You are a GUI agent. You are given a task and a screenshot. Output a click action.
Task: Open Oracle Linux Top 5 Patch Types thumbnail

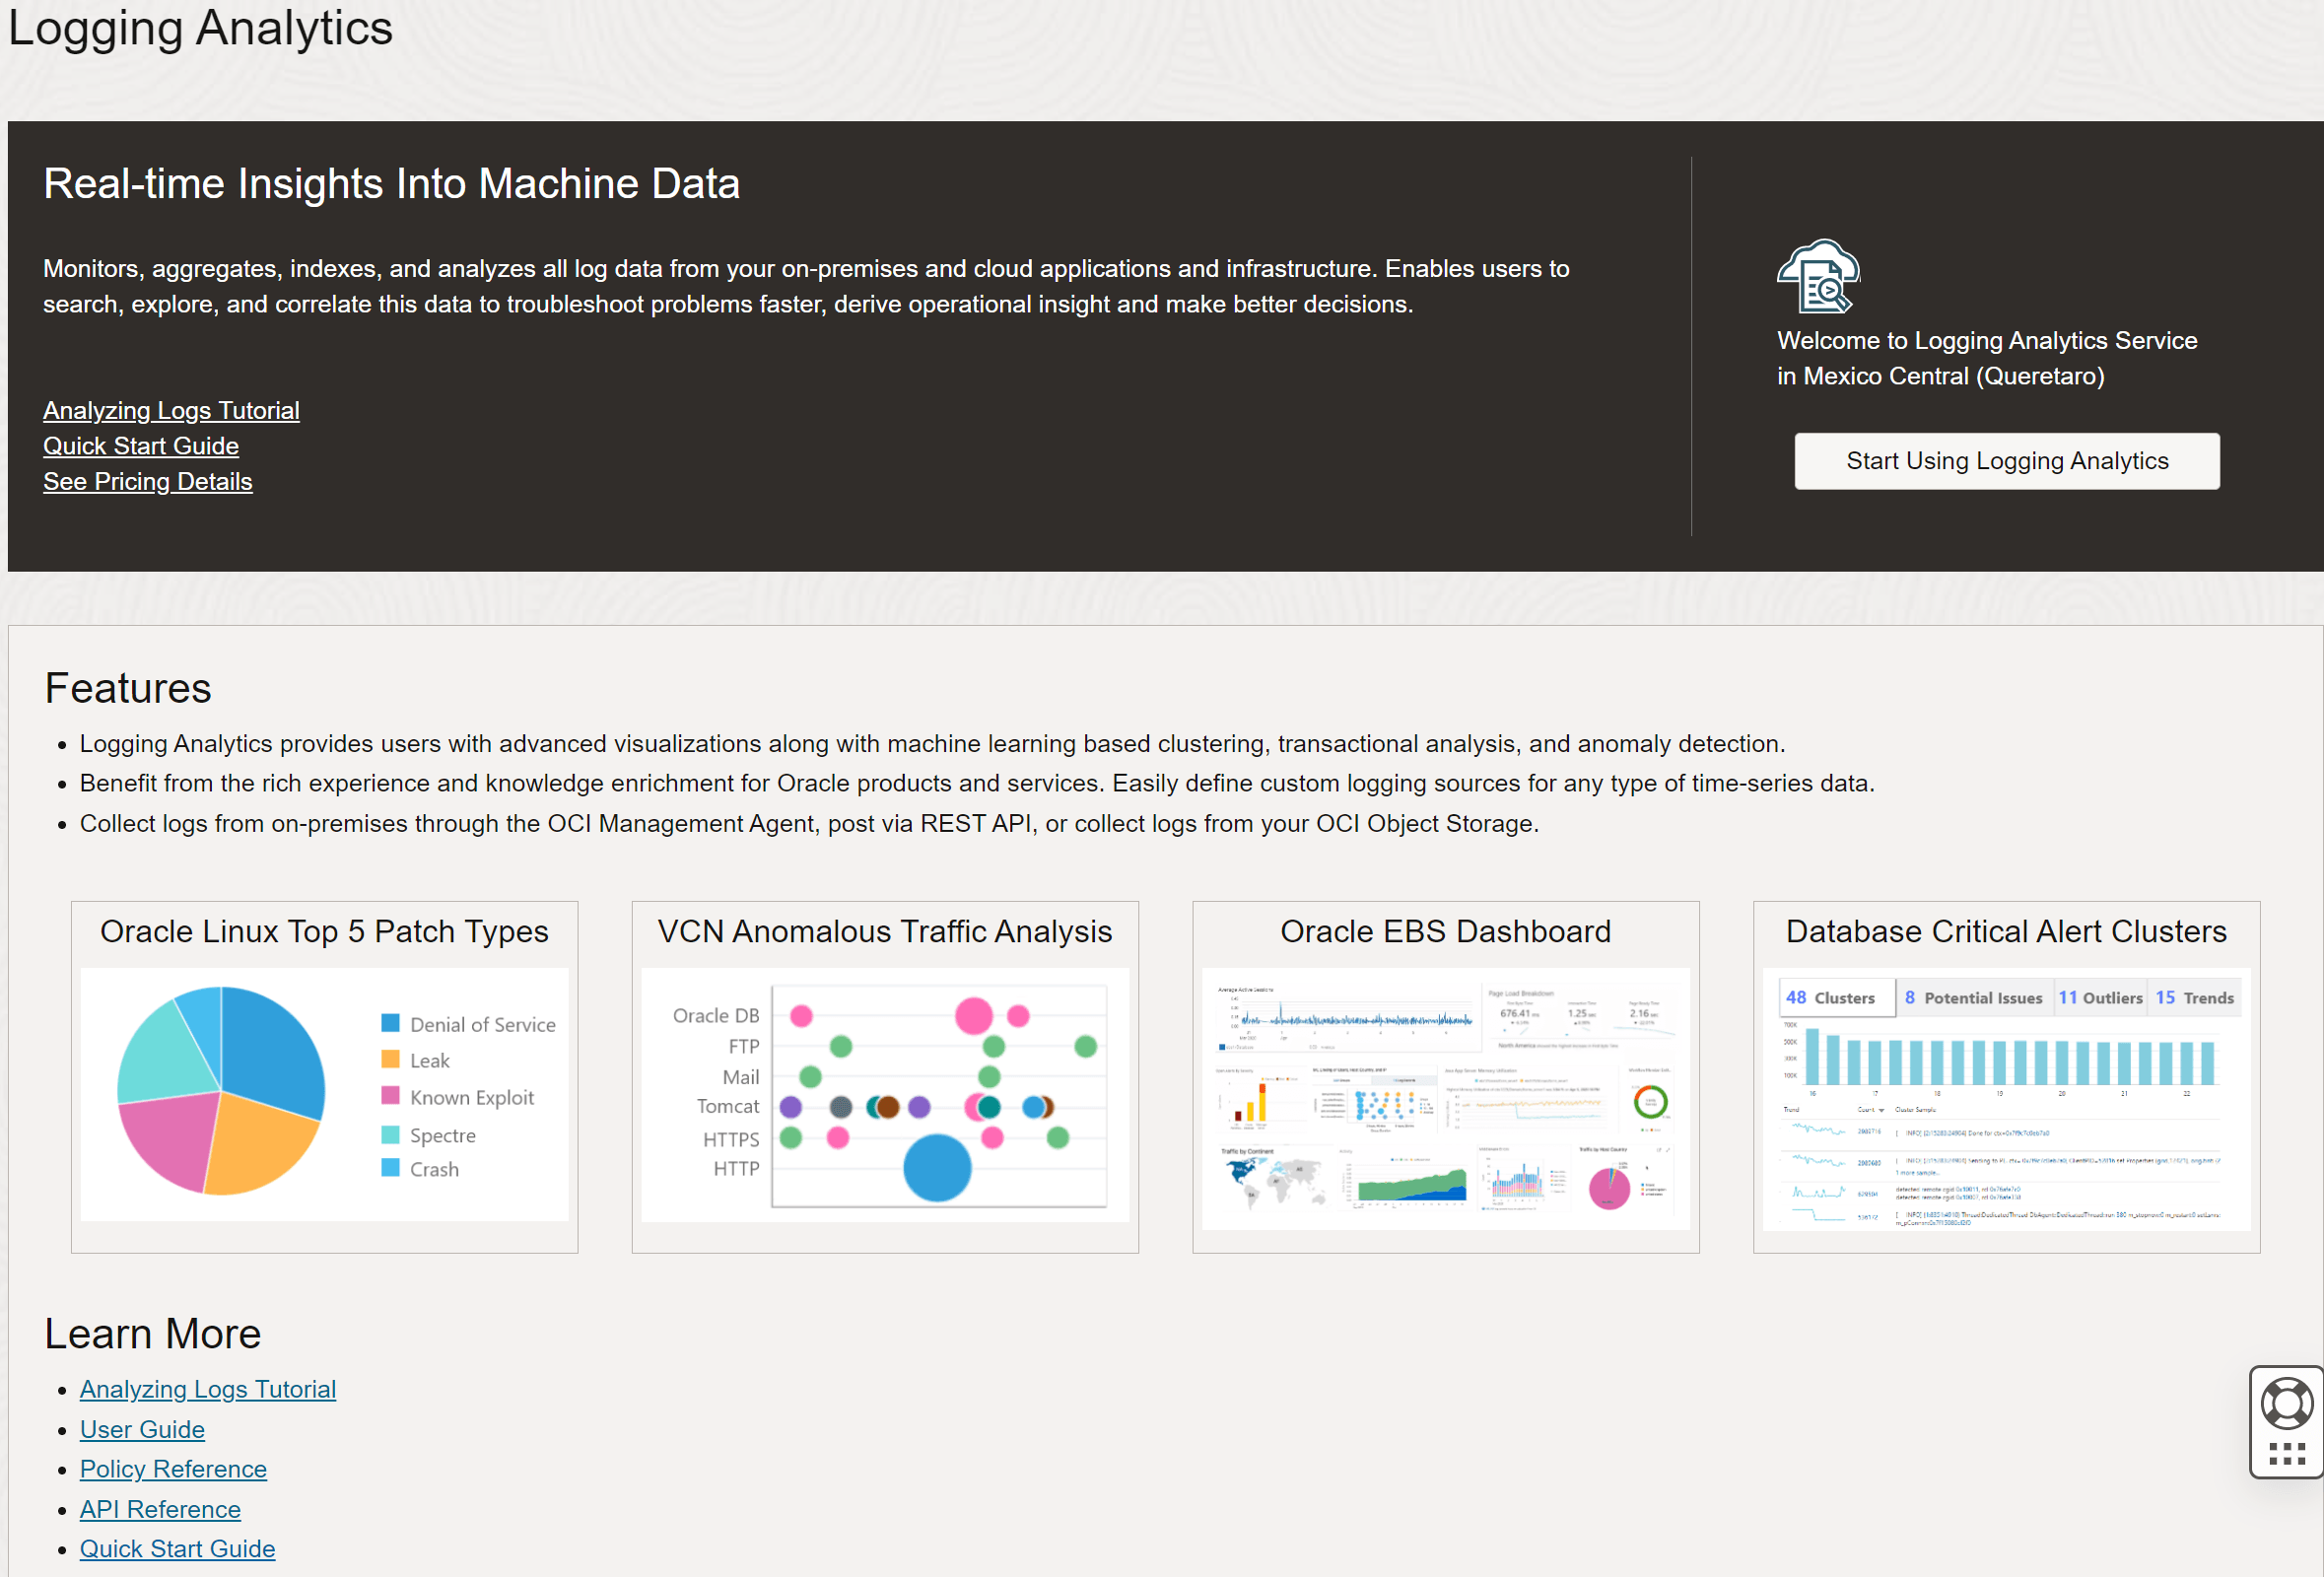(x=324, y=1093)
